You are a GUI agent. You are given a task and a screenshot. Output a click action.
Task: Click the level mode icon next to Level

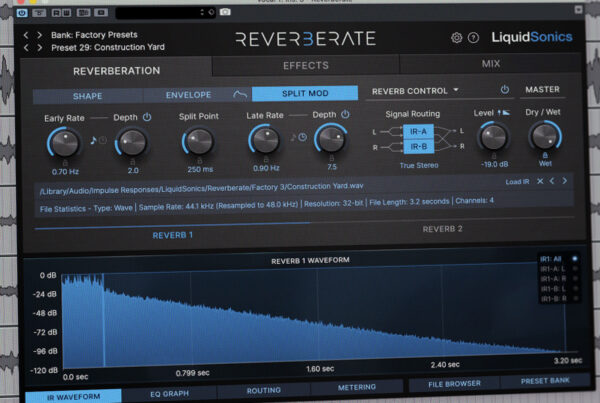(x=504, y=113)
